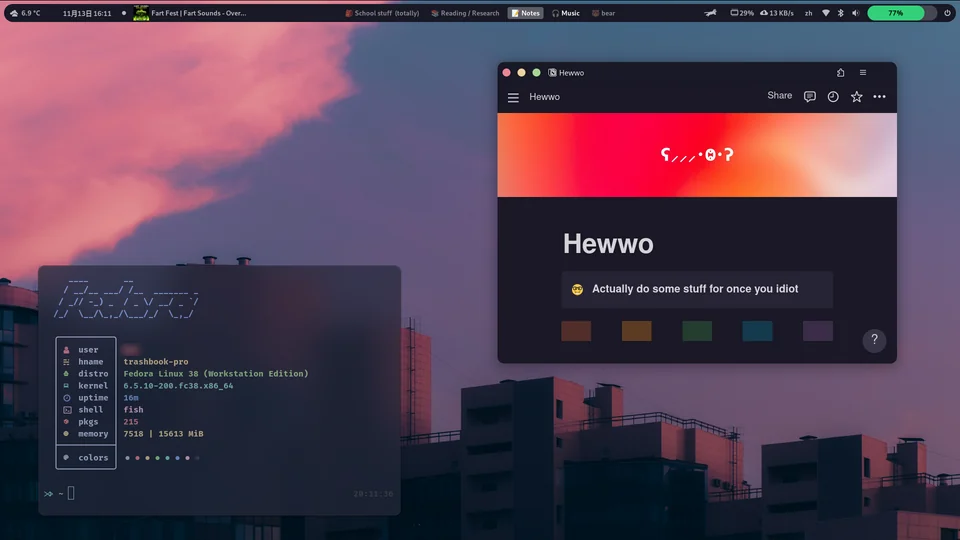The width and height of the screenshot is (960, 540).
Task: Switch to Reading / Research workspace
Action: pyautogui.click(x=465, y=13)
